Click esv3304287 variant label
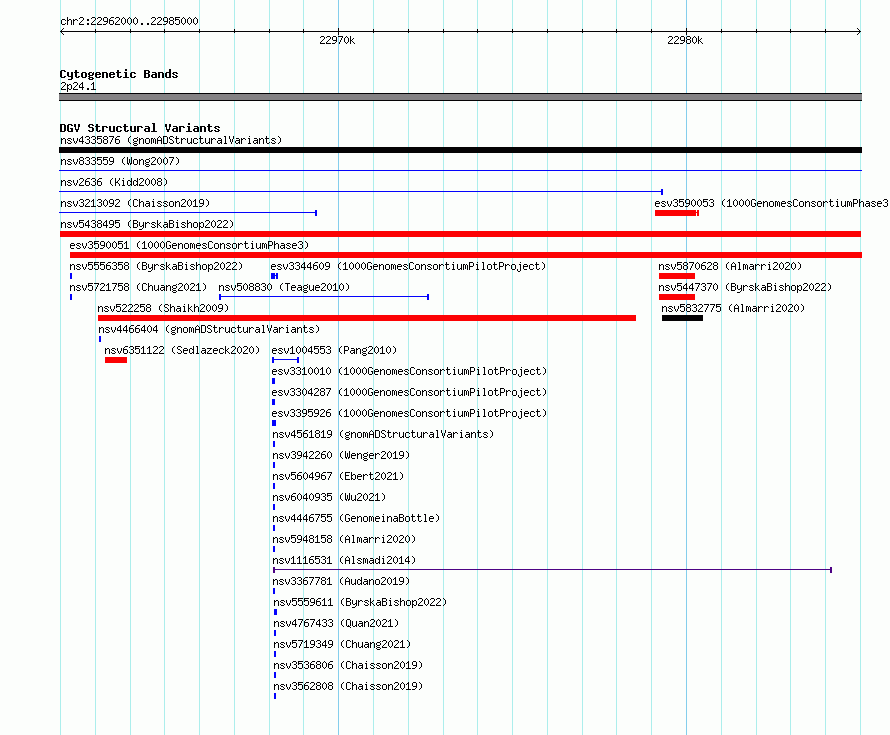Screen dimensions: 890x735 coord(409,392)
